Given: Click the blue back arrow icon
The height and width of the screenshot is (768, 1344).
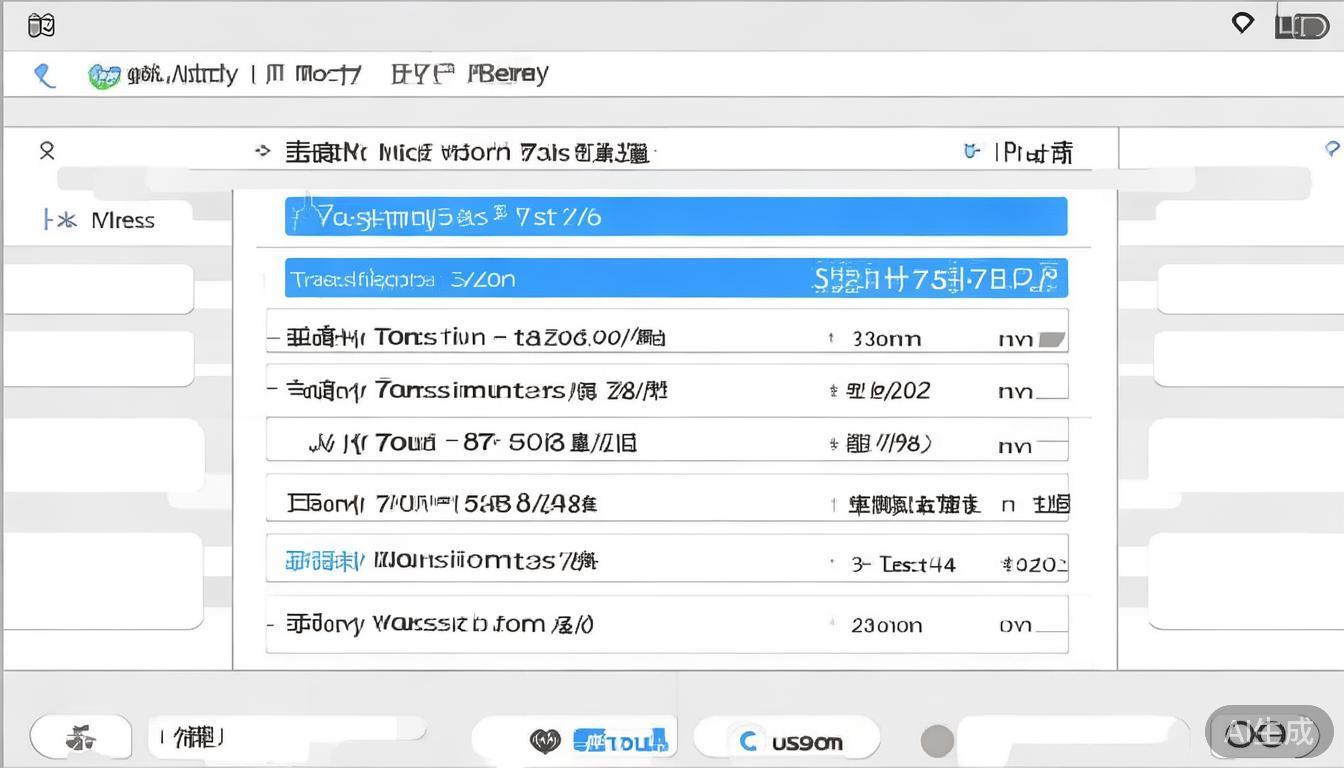Looking at the screenshot, I should (x=44, y=75).
